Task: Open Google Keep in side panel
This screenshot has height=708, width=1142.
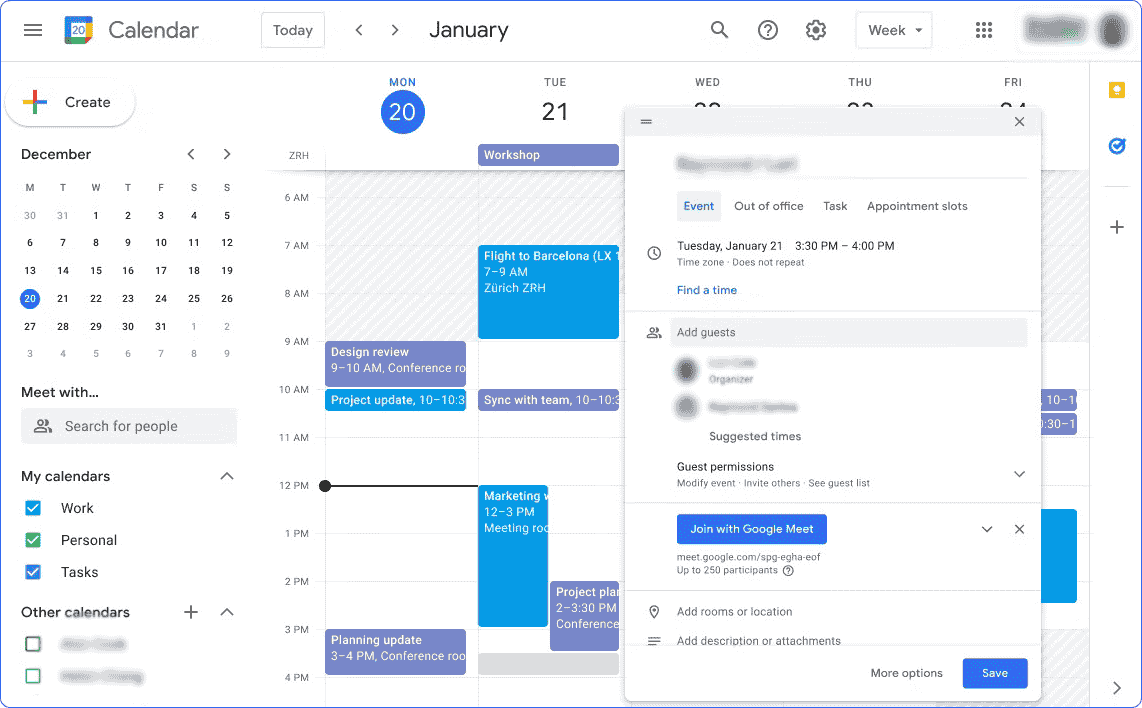Action: pos(1117,90)
